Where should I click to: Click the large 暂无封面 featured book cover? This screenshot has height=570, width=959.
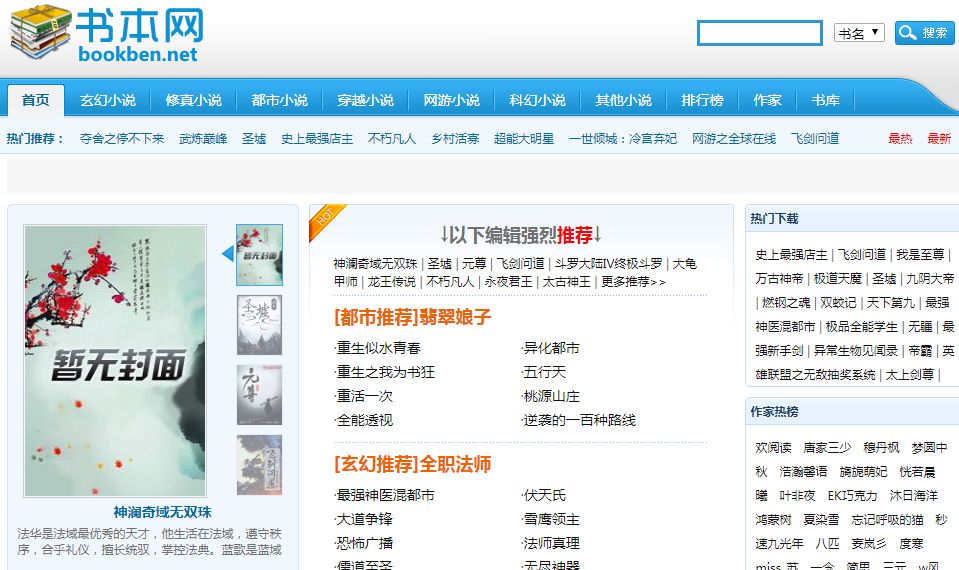pos(115,361)
